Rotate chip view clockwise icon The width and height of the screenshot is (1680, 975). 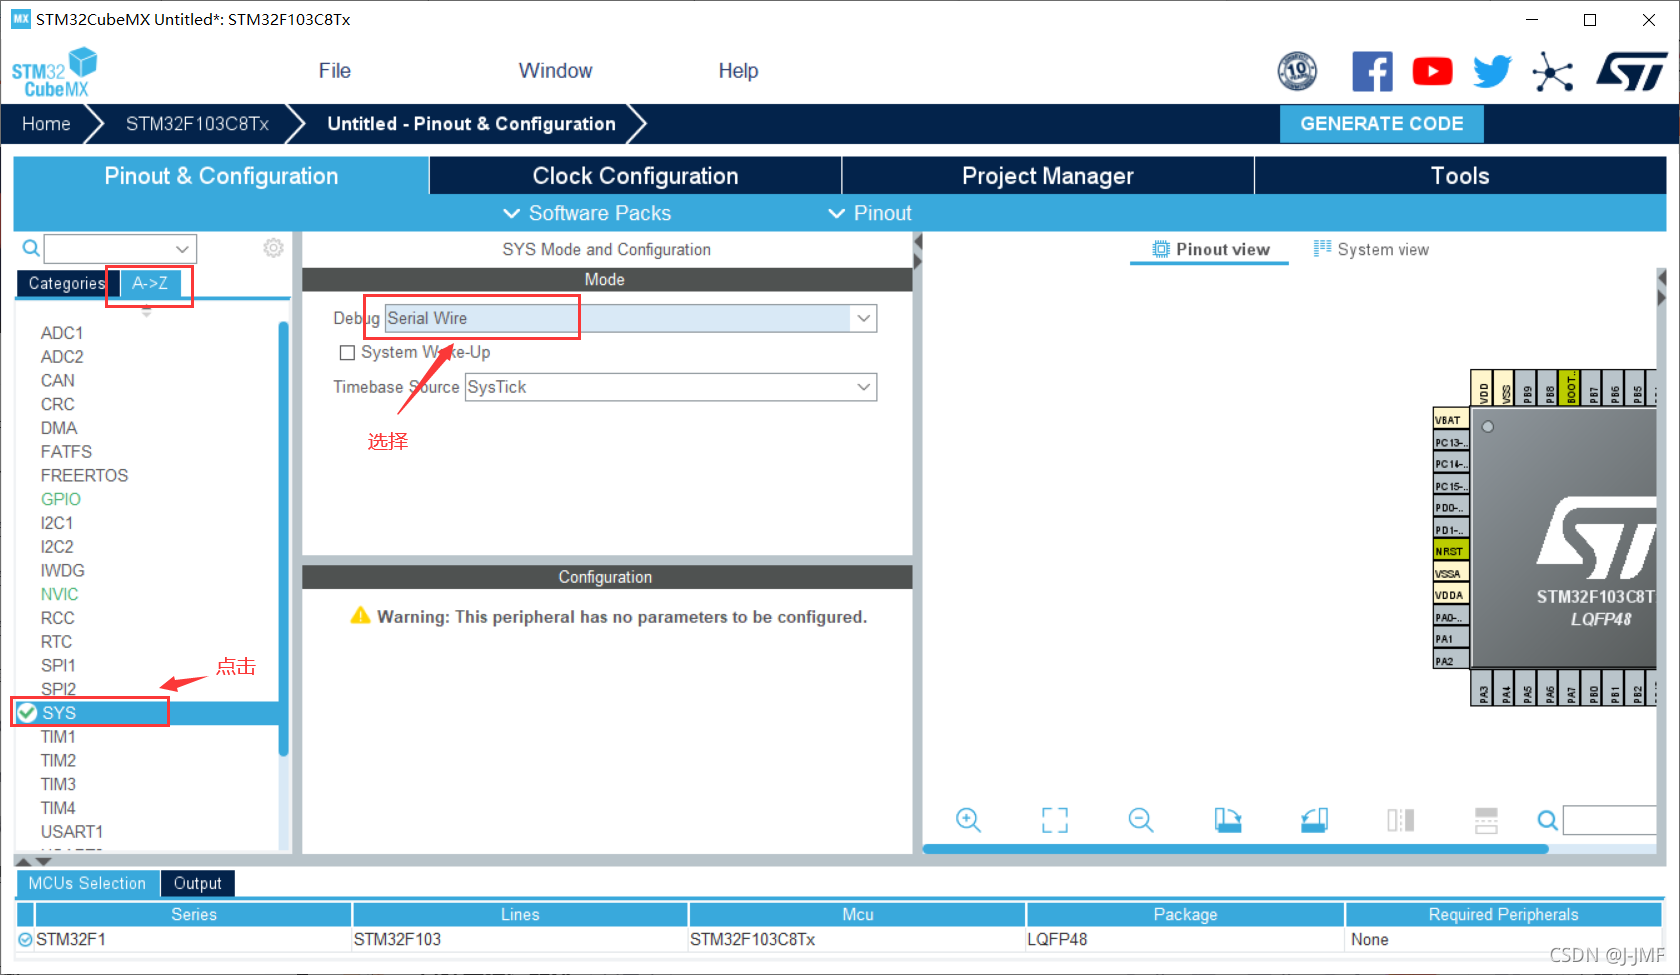[x=1228, y=820]
